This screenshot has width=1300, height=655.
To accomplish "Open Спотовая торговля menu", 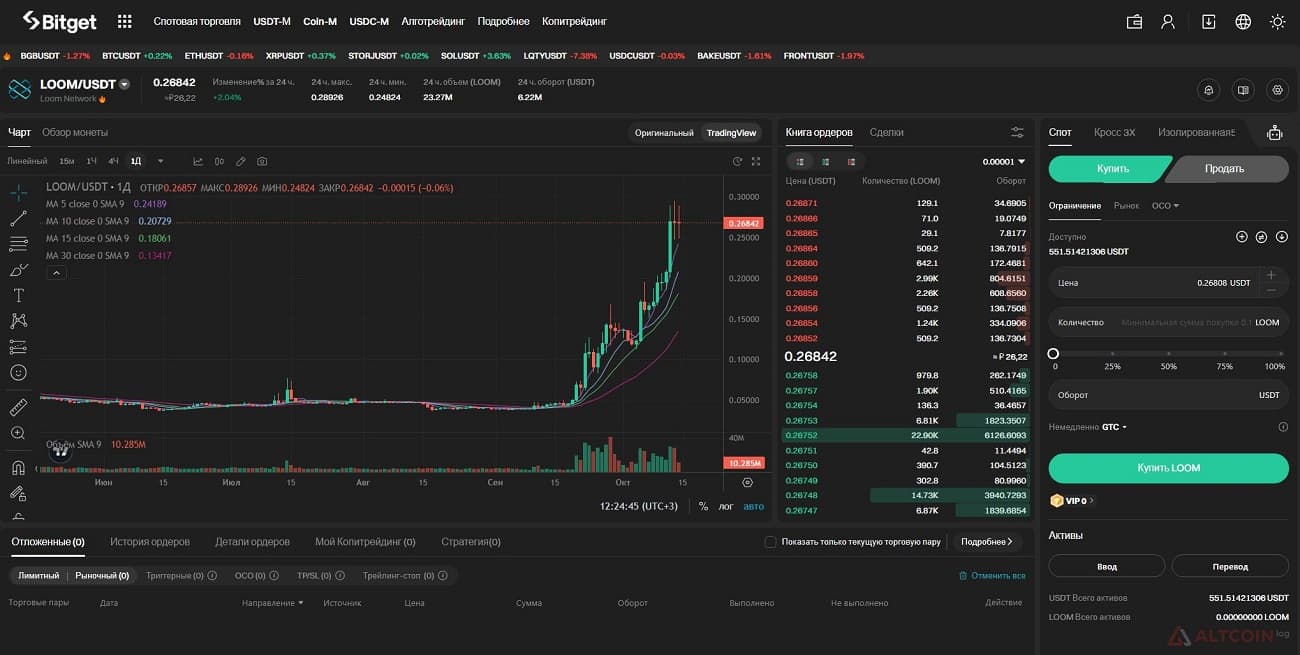I will click(x=197, y=21).
